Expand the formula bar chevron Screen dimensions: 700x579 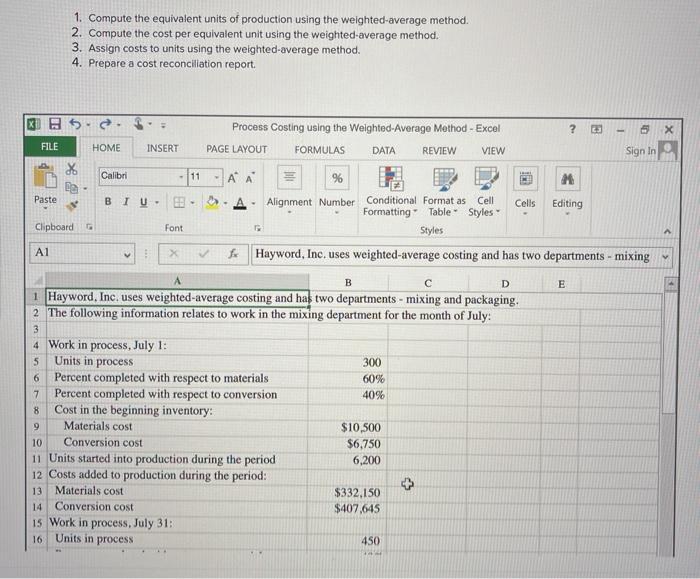point(665,257)
